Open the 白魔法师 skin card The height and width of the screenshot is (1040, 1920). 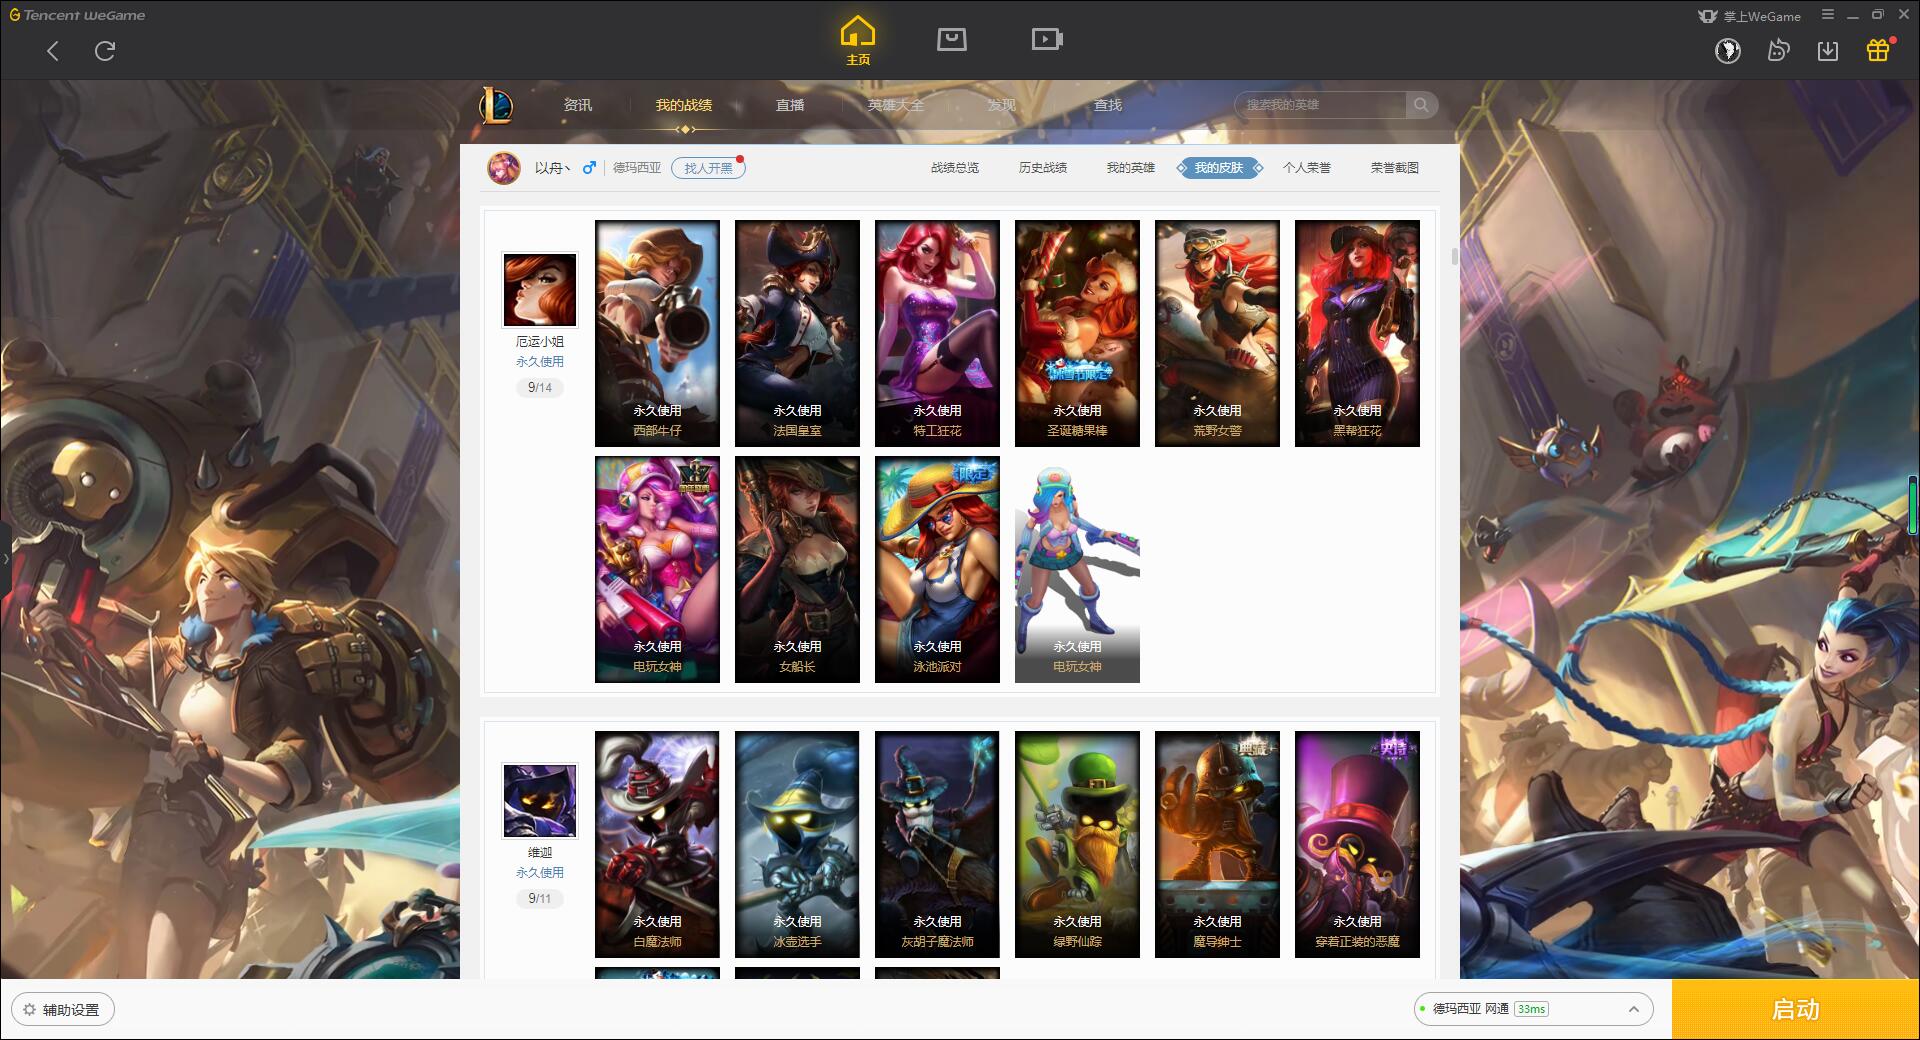click(657, 844)
